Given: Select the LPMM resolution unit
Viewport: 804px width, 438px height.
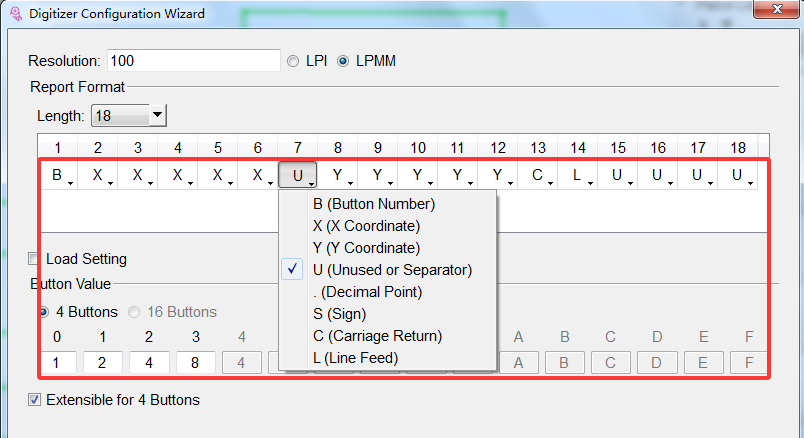Looking at the screenshot, I should (x=343, y=61).
